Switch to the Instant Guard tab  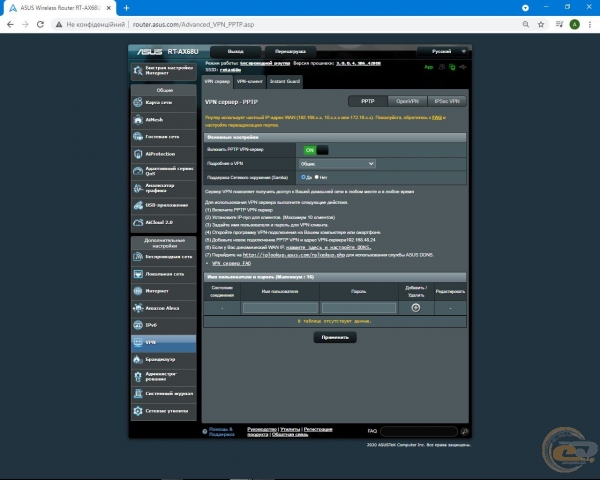(285, 82)
